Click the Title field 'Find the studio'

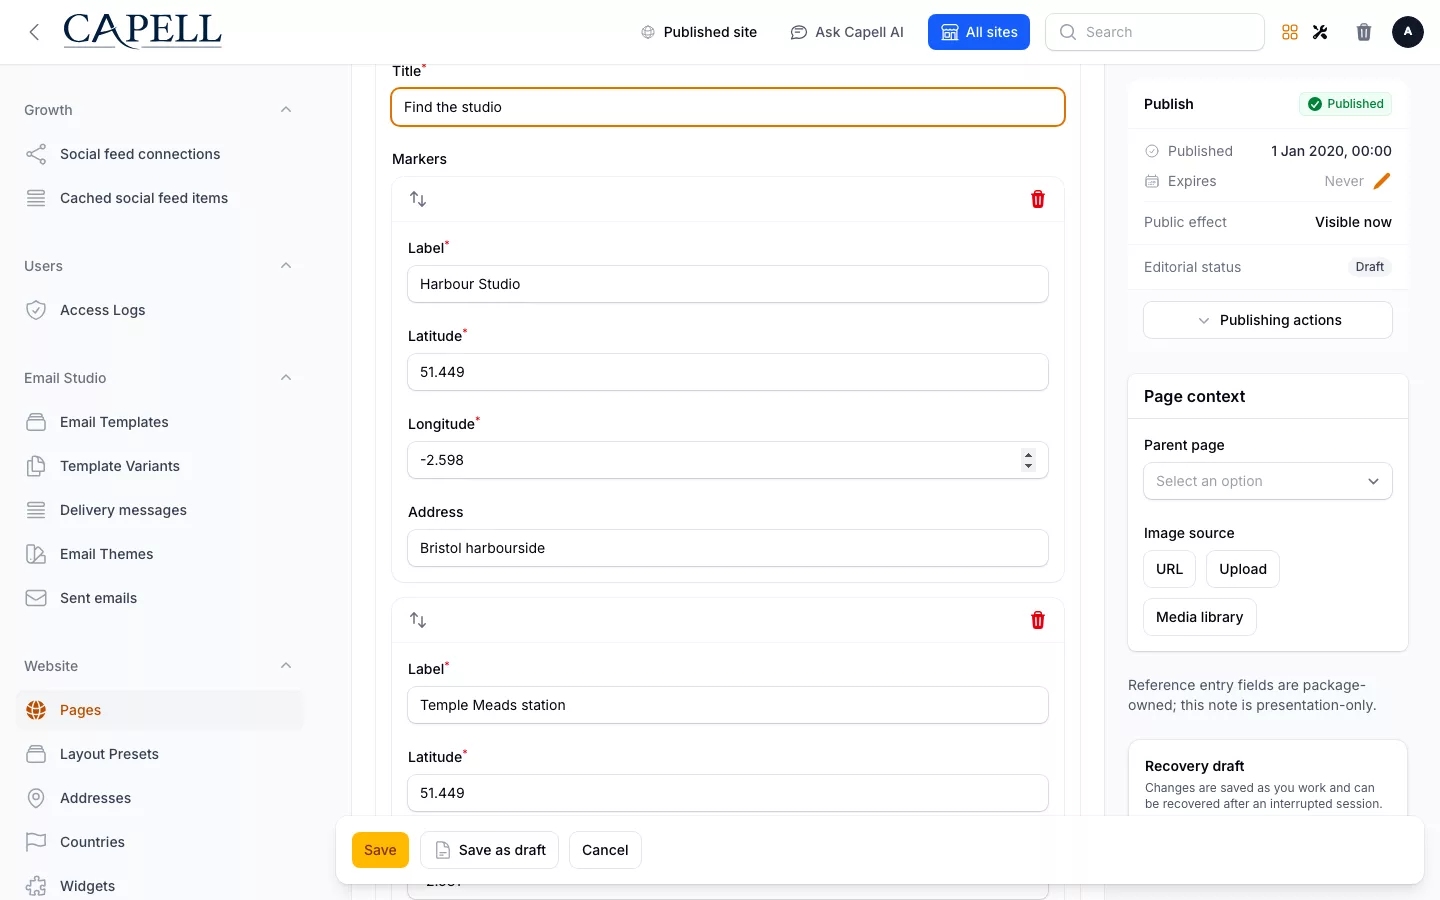click(x=728, y=107)
